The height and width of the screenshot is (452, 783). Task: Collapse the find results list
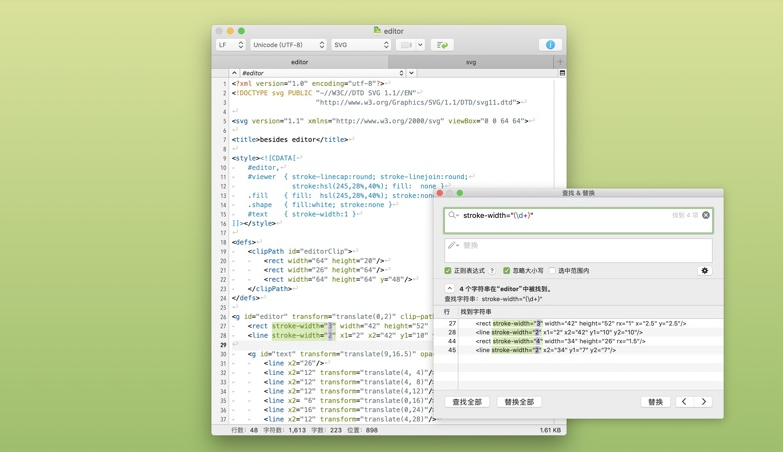[x=449, y=289]
